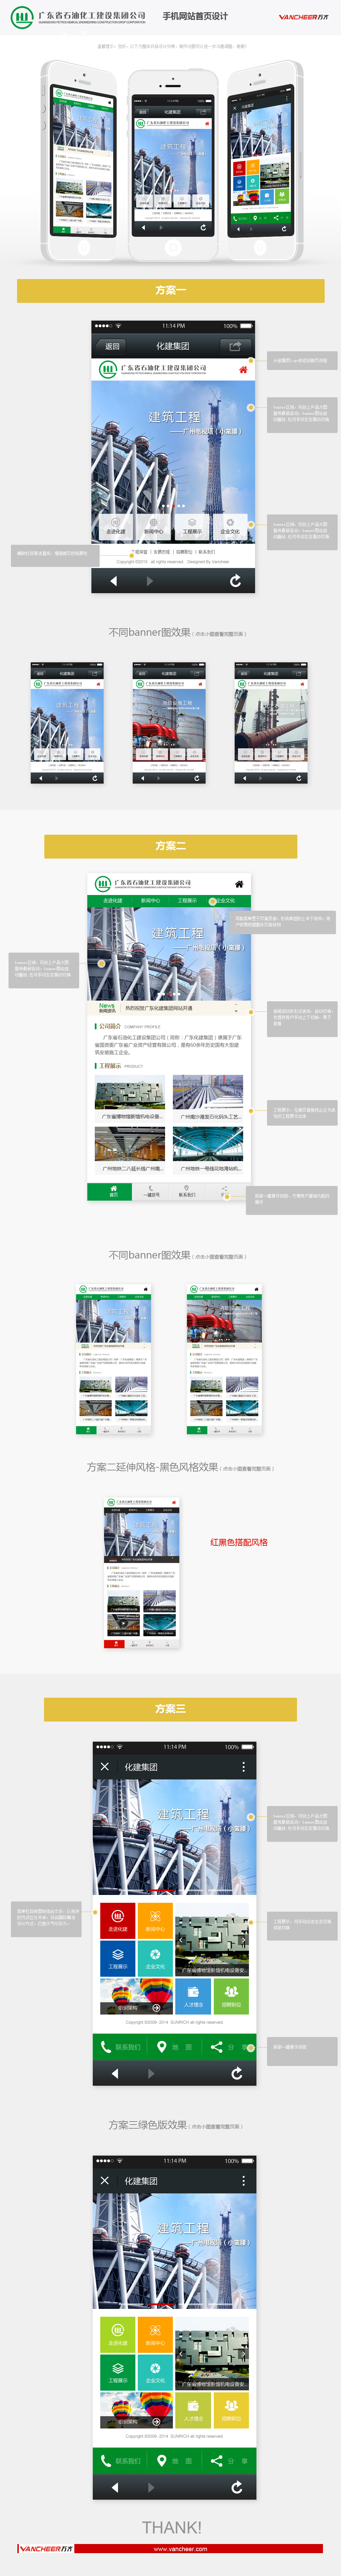Tap close X icon in red-tile 方案三 mockup
This screenshot has width=341, height=2576.
point(105,1767)
